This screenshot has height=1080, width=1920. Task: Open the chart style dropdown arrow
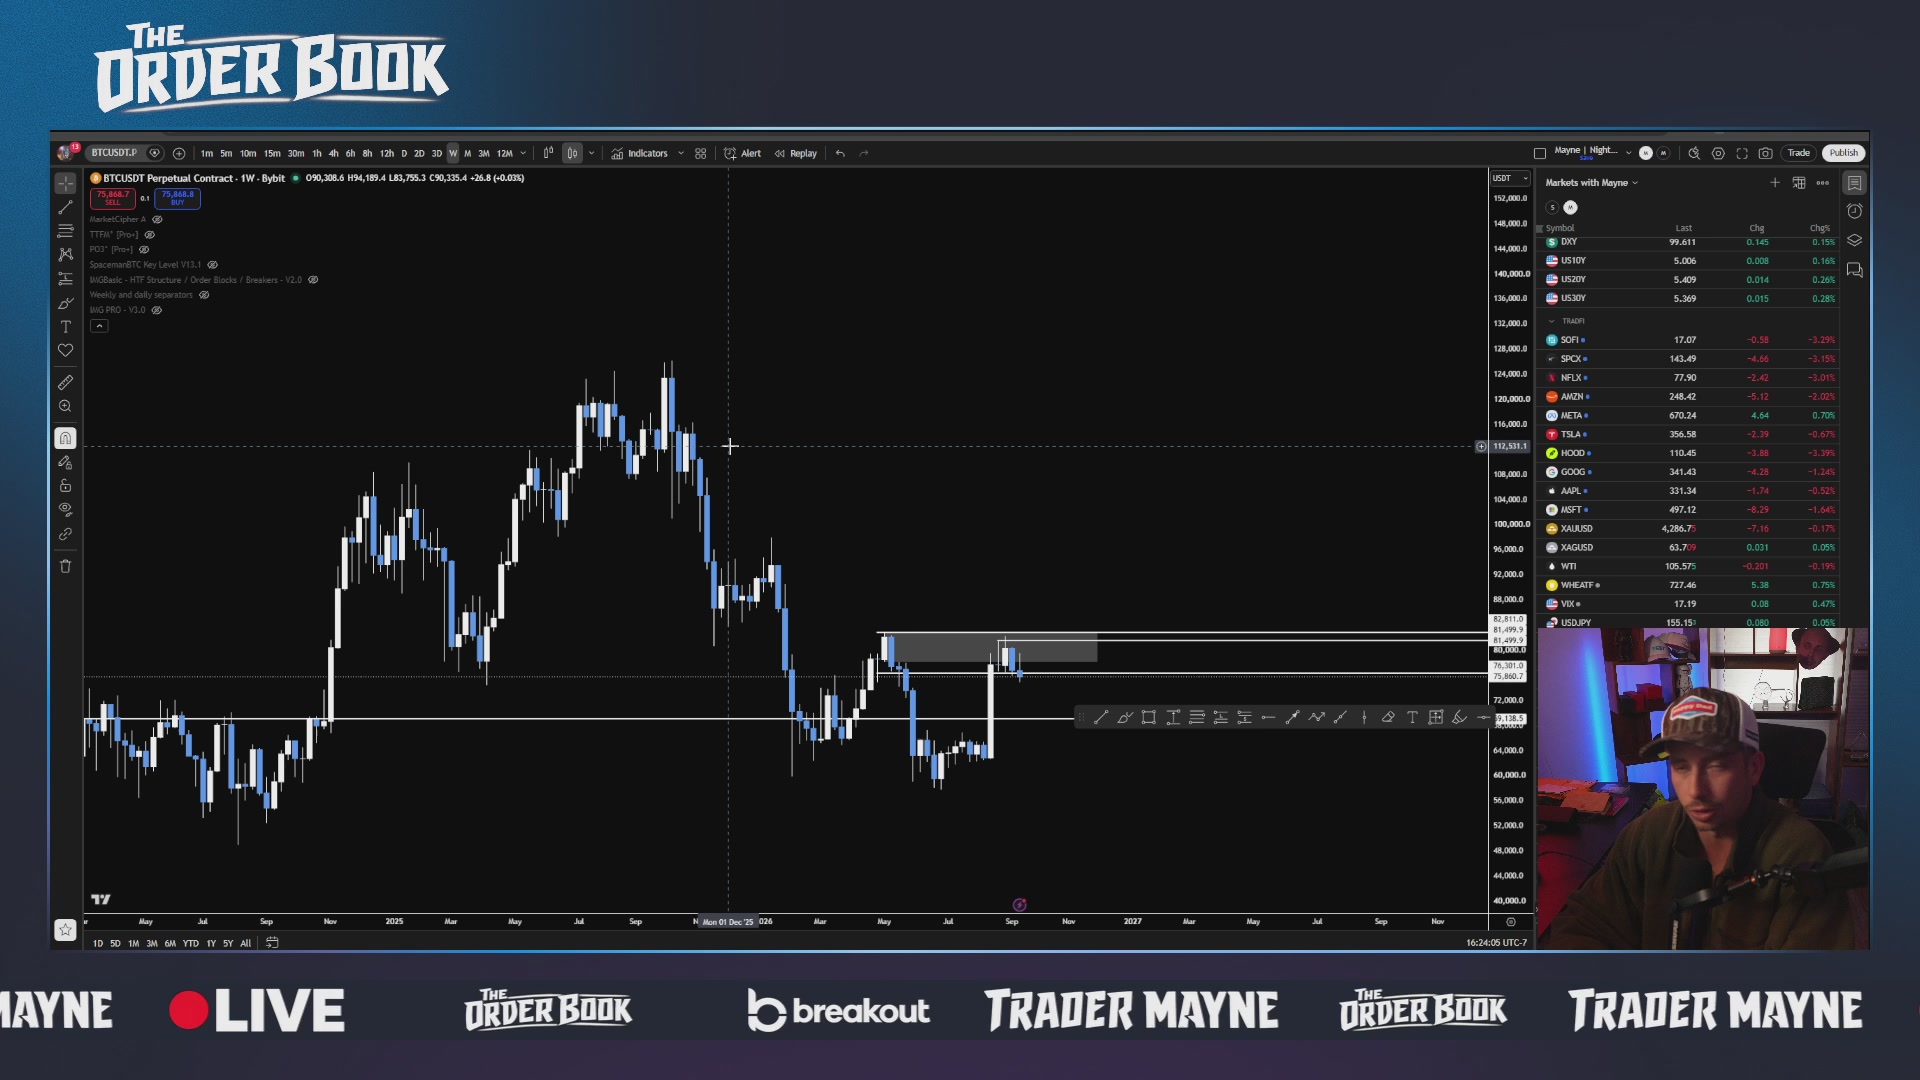tap(591, 153)
